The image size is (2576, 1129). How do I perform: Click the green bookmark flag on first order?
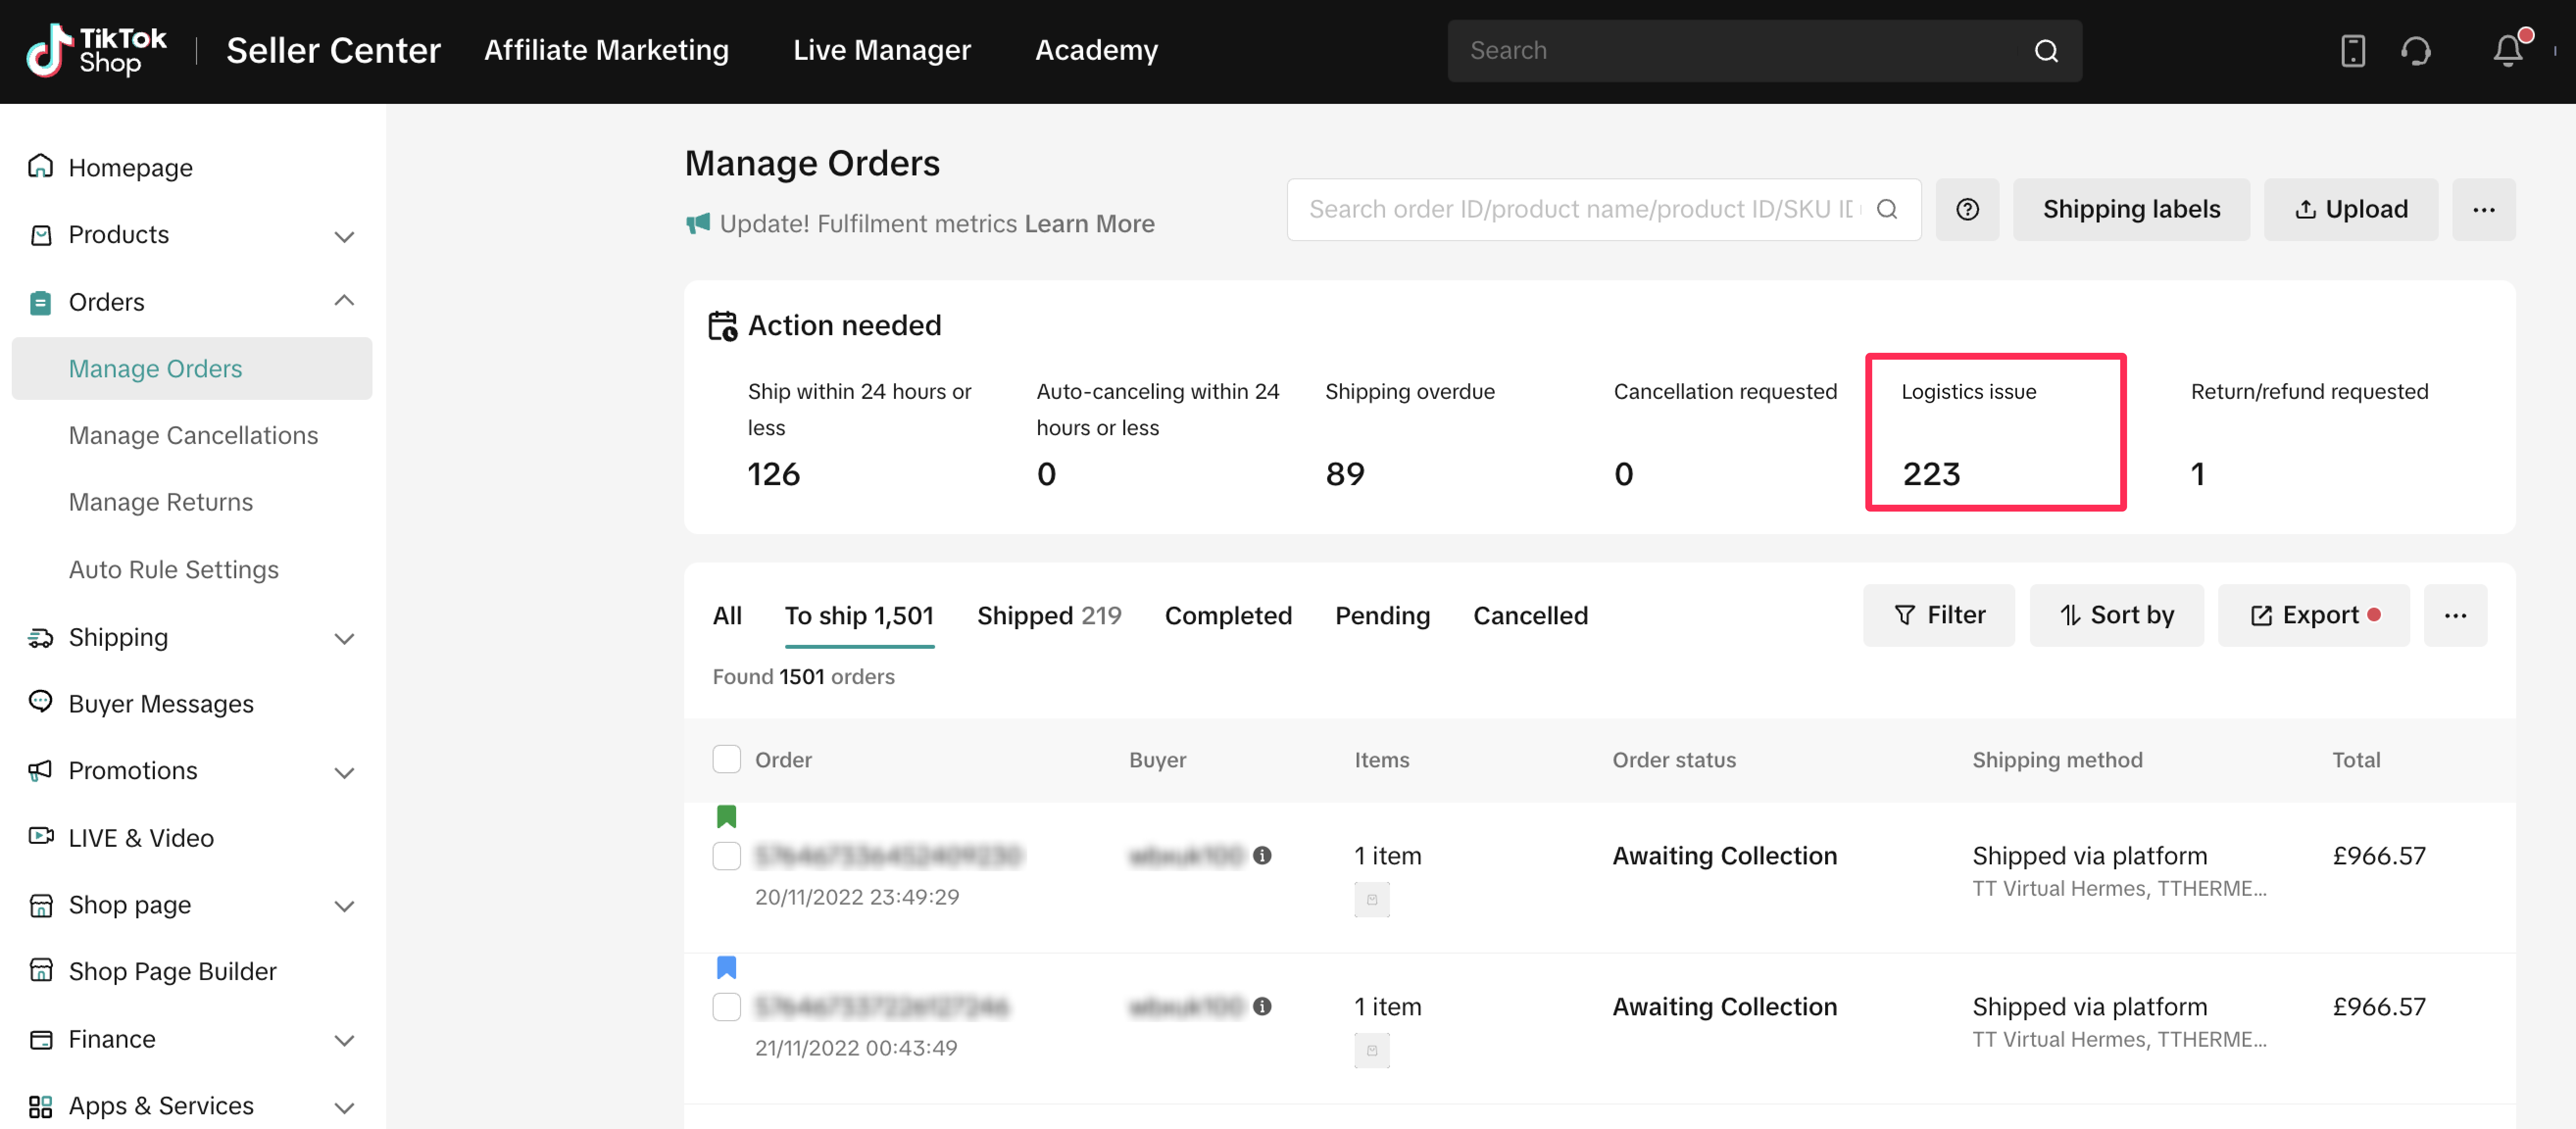[x=726, y=816]
